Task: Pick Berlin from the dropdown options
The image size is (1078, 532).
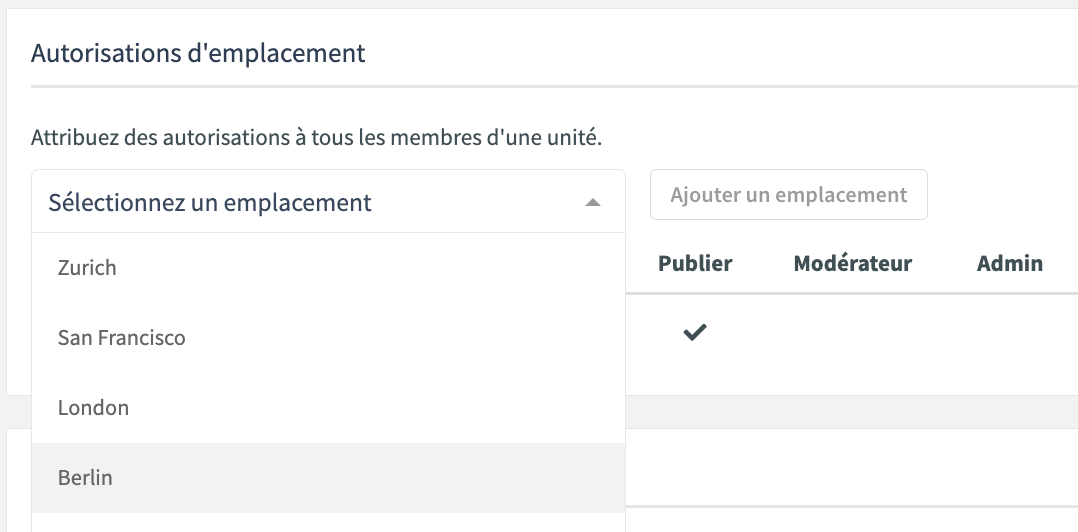Action: 329,478
